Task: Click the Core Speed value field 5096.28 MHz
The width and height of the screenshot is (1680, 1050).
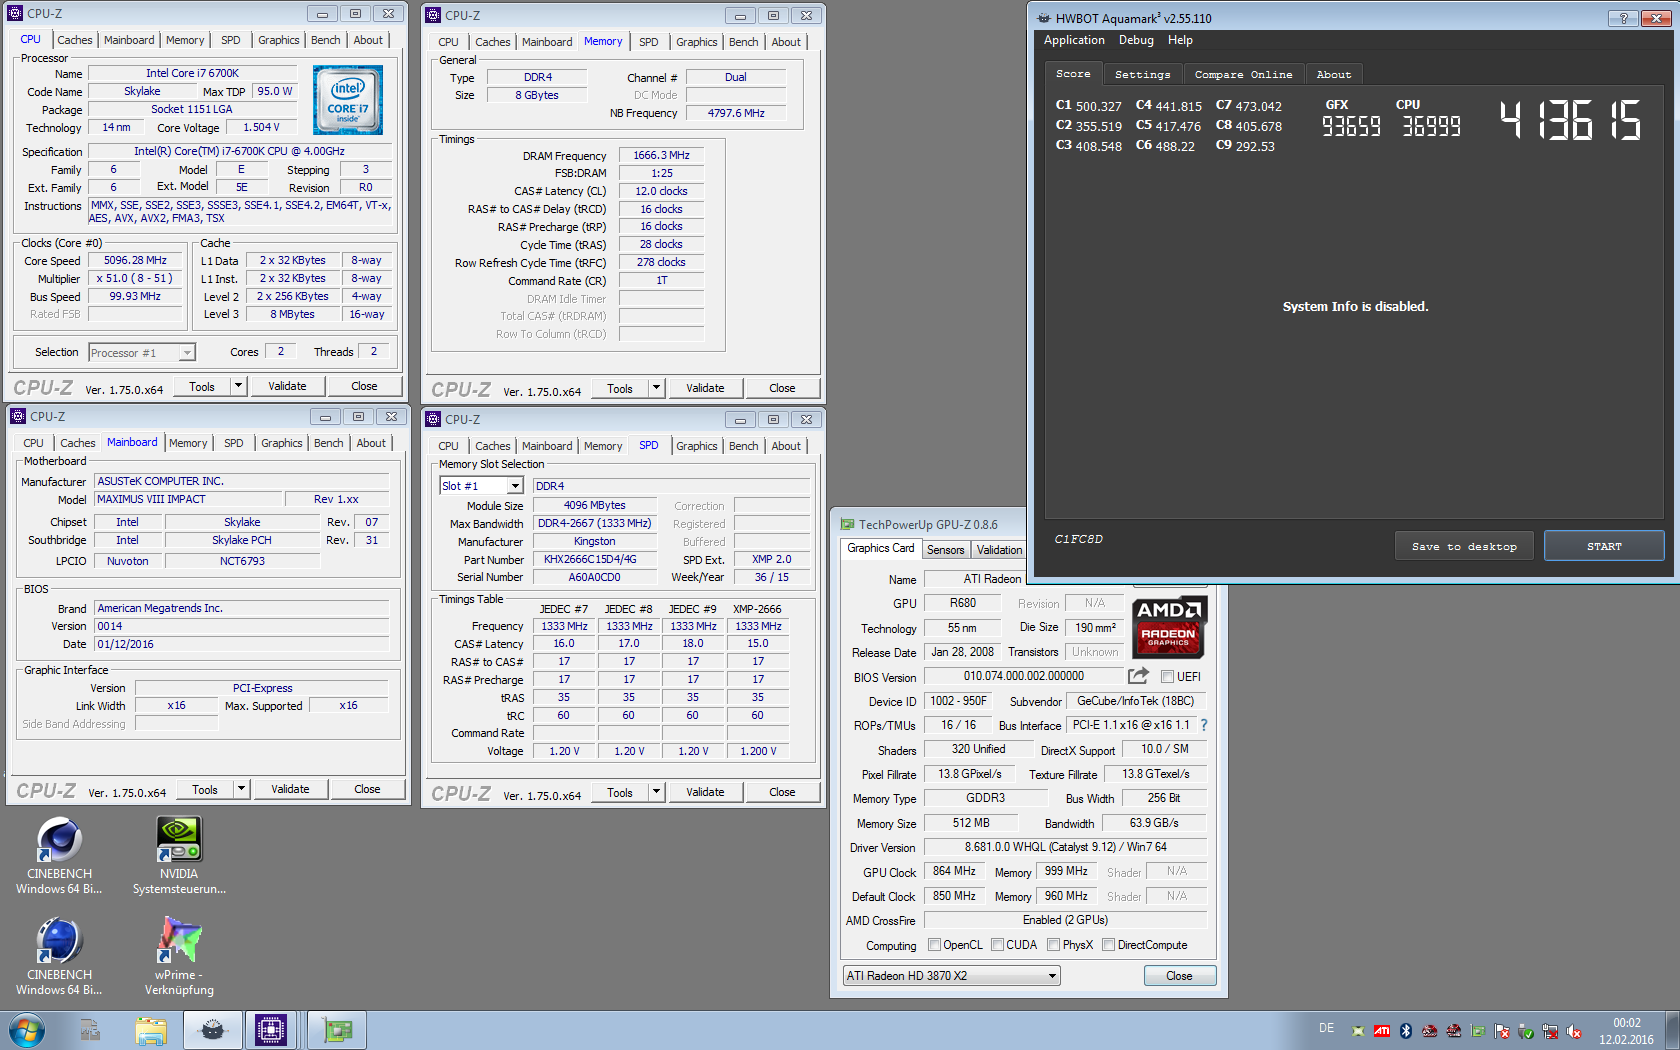Action: (x=135, y=260)
